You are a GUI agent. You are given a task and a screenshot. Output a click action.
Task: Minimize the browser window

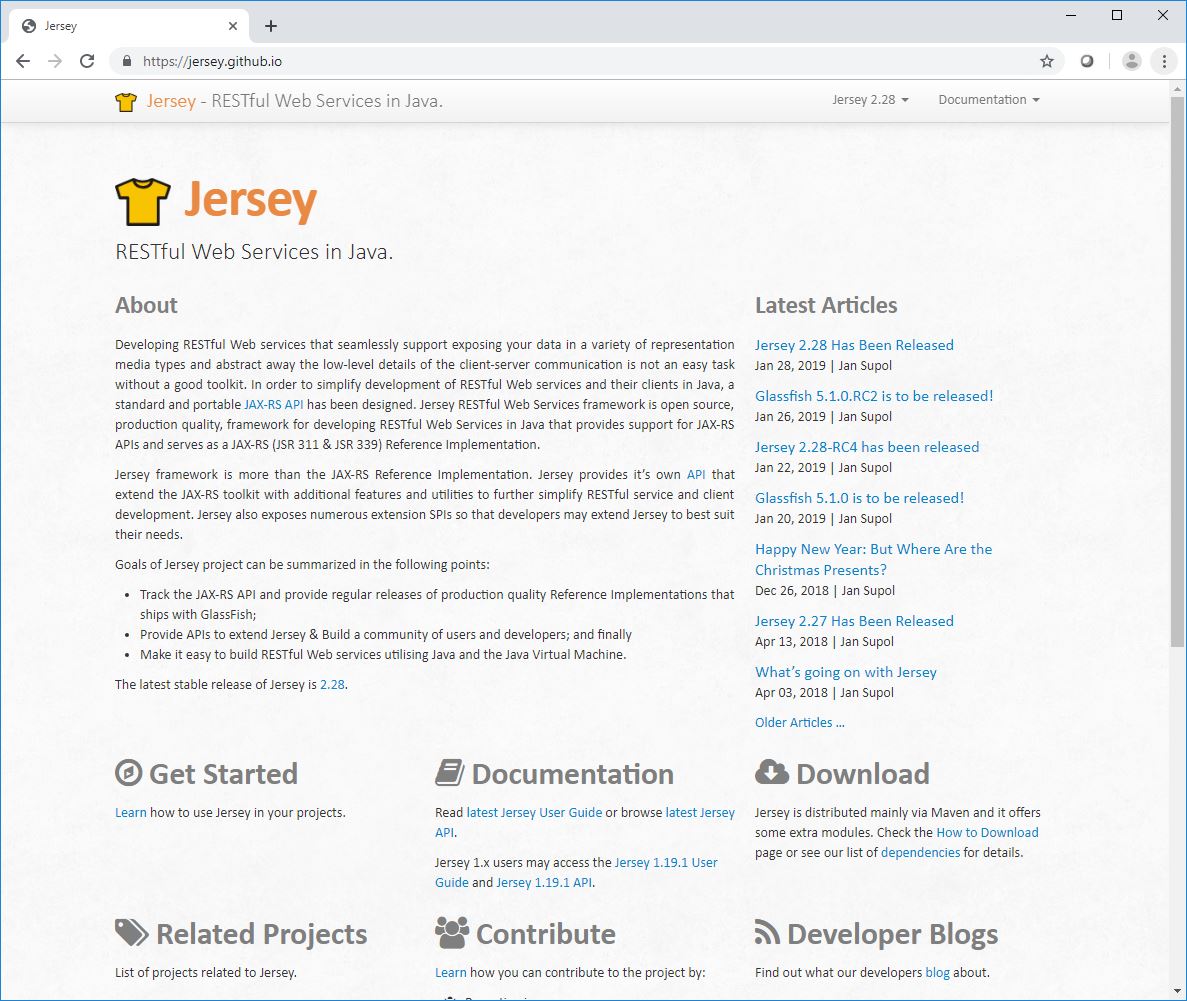click(x=1070, y=15)
